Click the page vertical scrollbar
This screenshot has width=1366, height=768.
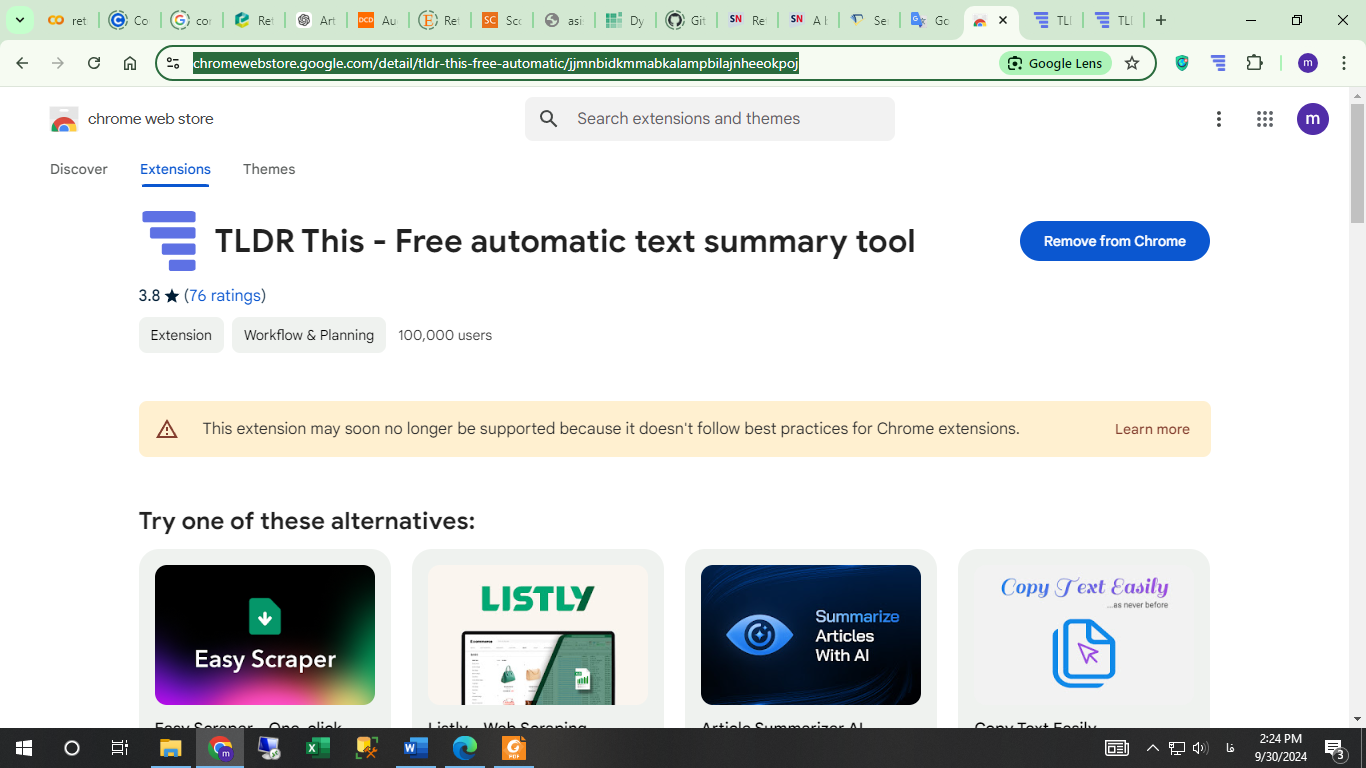click(x=1357, y=165)
